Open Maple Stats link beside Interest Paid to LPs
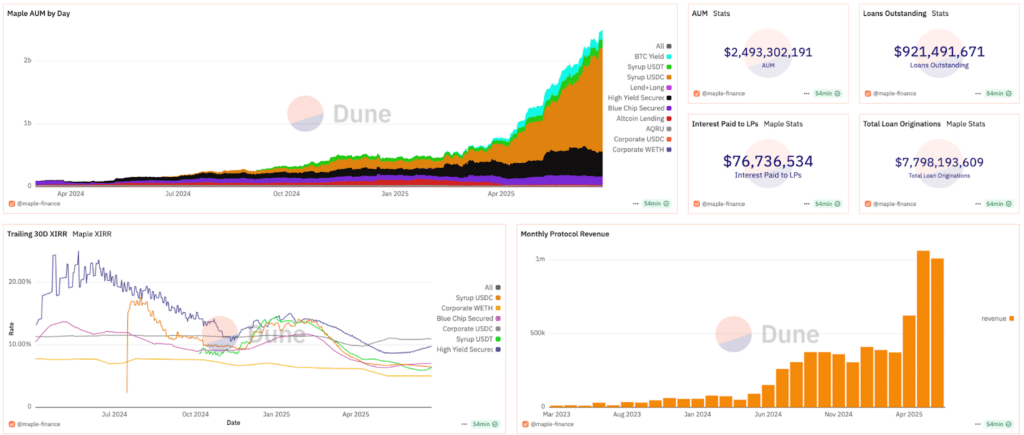 (784, 123)
